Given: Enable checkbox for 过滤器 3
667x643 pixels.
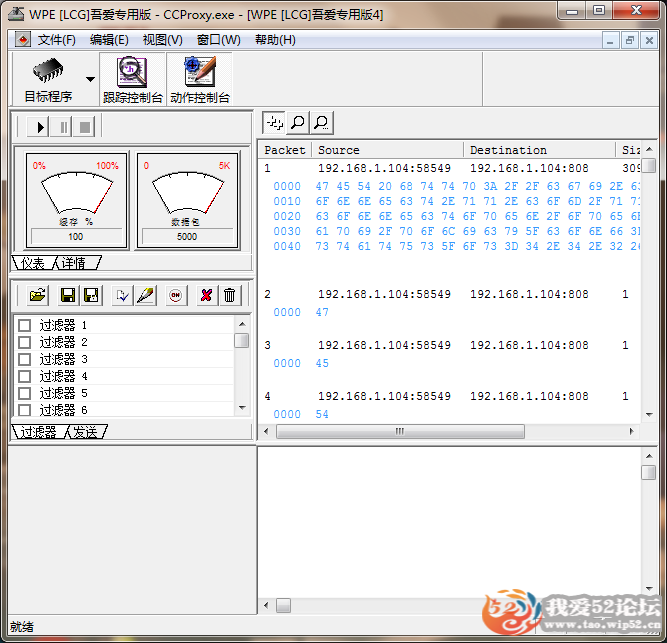Looking at the screenshot, I should (25, 359).
